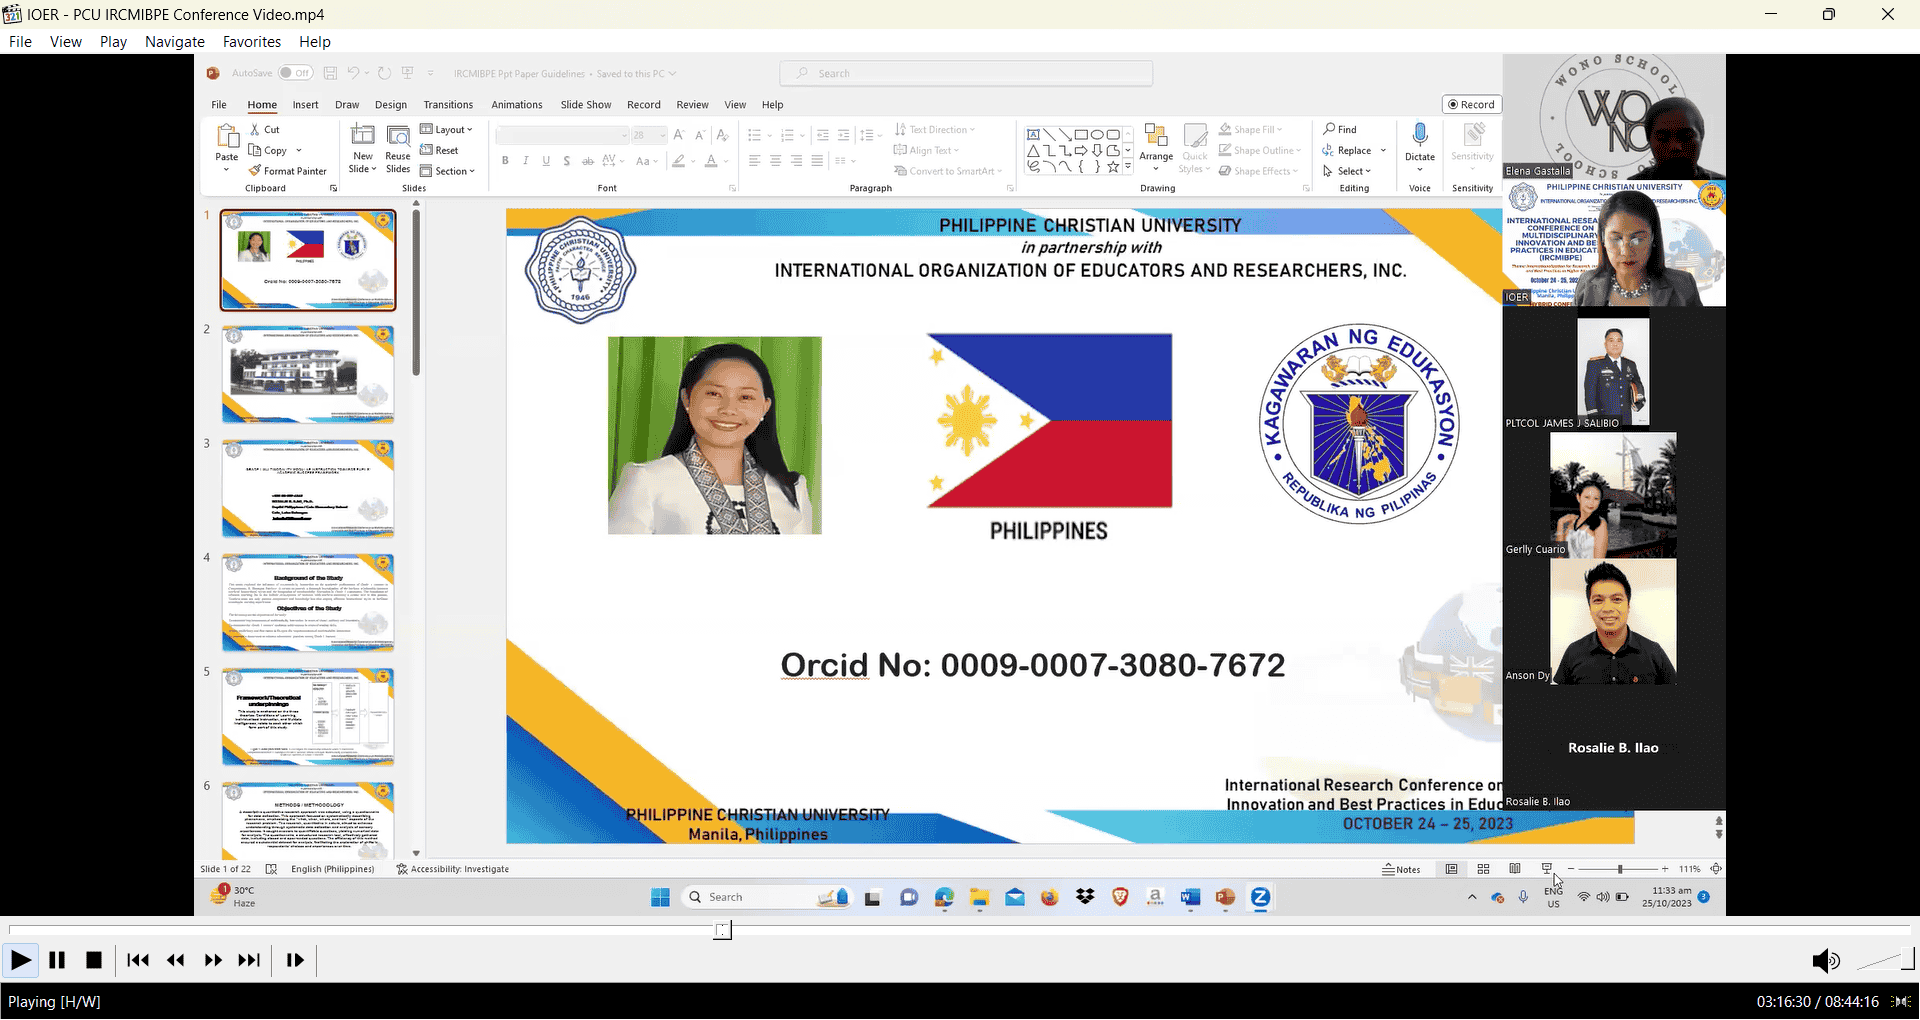
Task: Click the frame-step button
Action: click(x=295, y=960)
